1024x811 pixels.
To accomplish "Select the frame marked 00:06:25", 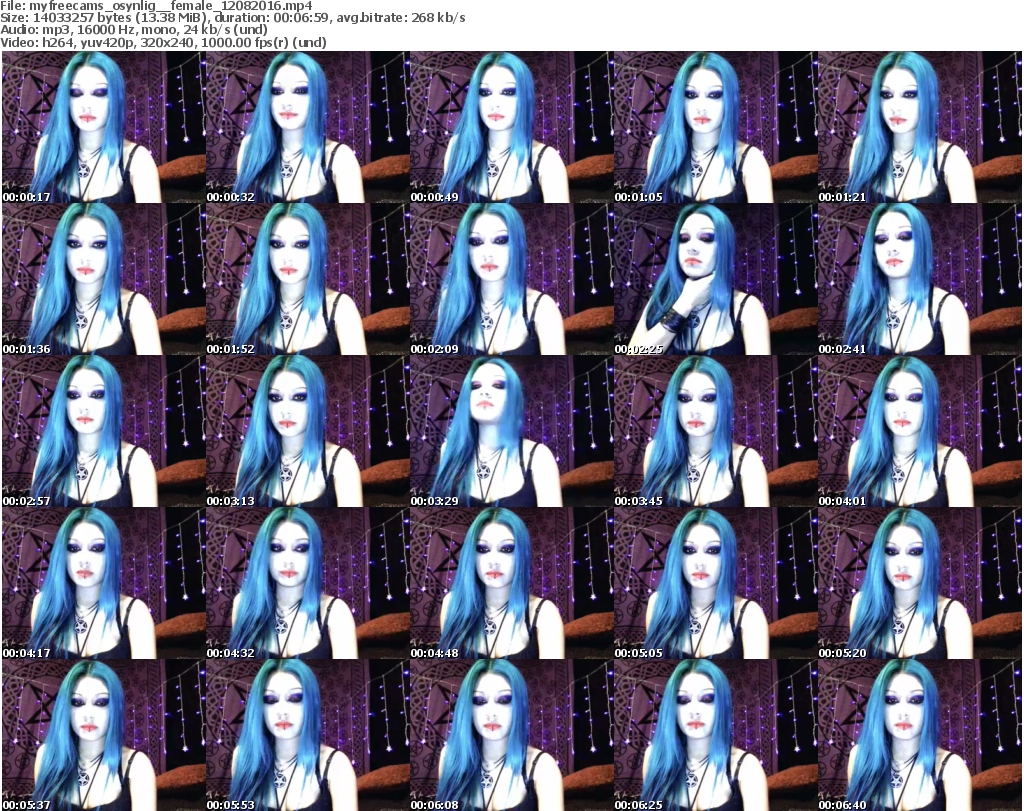I will coord(715,735).
